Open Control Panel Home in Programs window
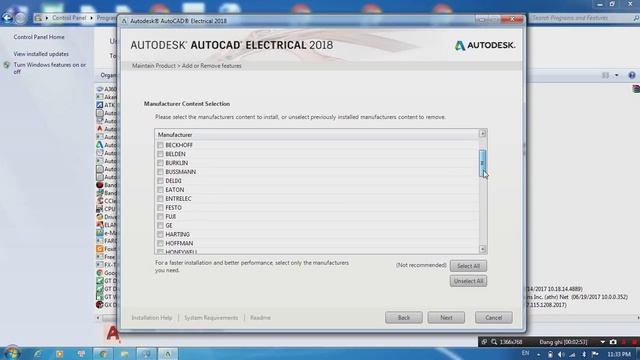 click(39, 37)
